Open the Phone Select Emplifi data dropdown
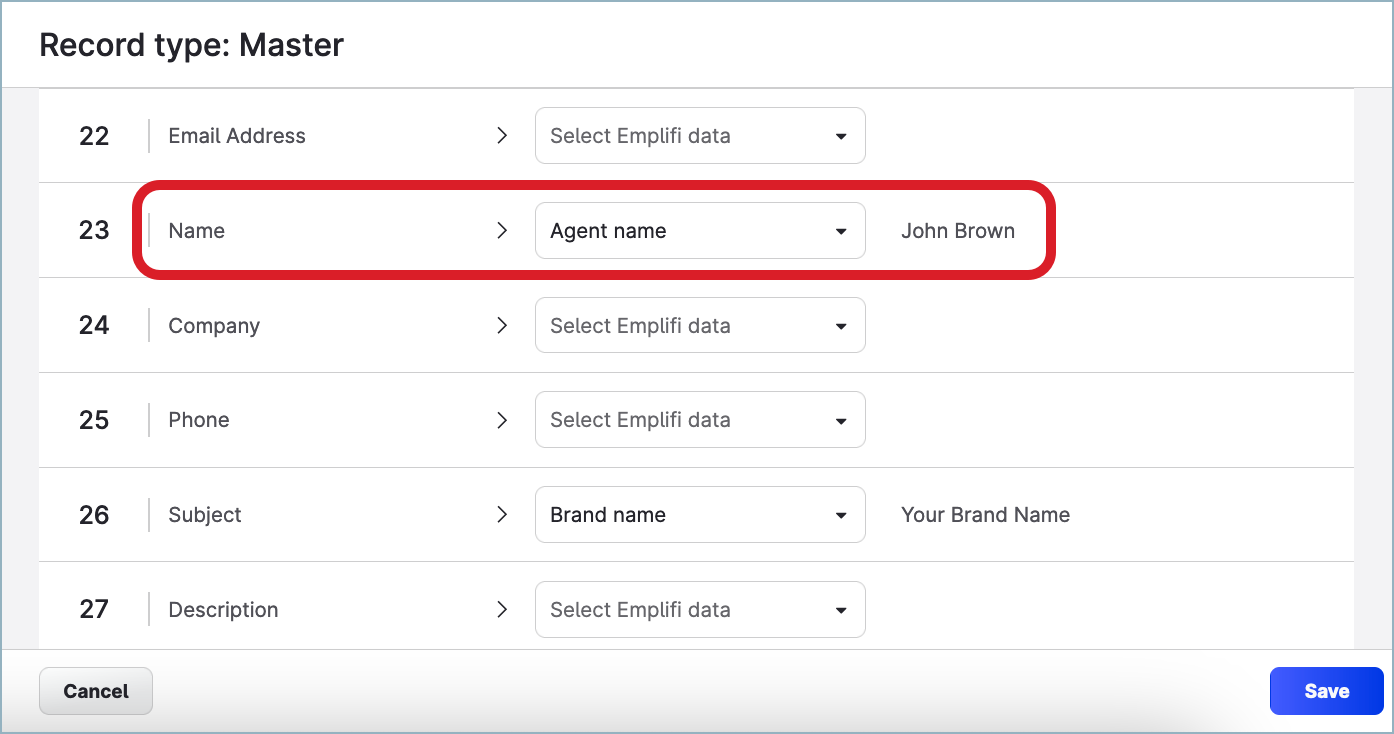This screenshot has width=1394, height=734. (700, 420)
